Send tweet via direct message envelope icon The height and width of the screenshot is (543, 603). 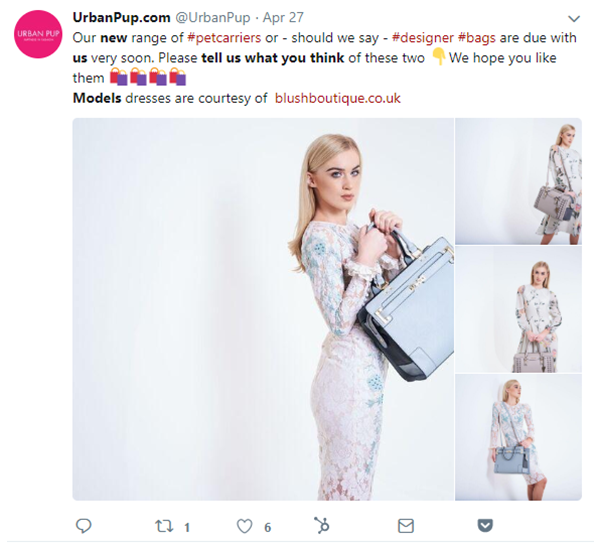[x=405, y=525]
